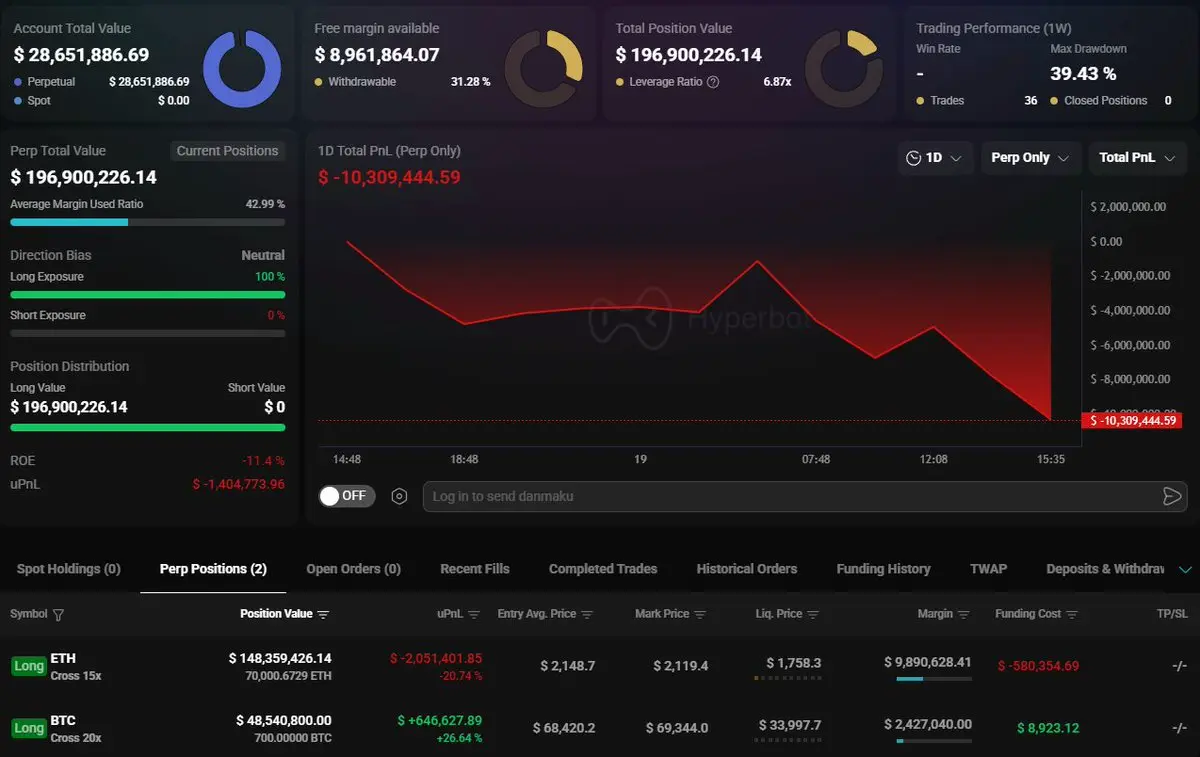Screen dimensions: 1200x757
Task: Click the BTC symbol name
Action: click(63, 720)
